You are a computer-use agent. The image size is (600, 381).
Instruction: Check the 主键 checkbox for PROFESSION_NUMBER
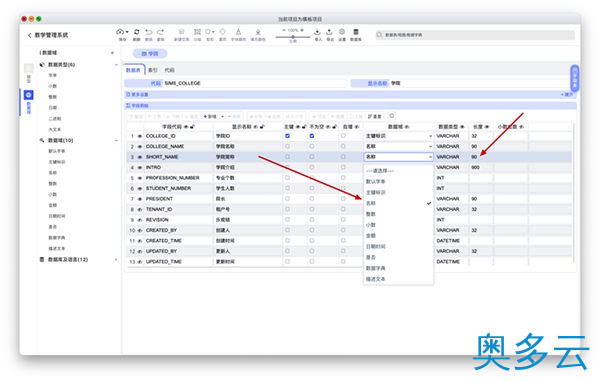(x=287, y=177)
